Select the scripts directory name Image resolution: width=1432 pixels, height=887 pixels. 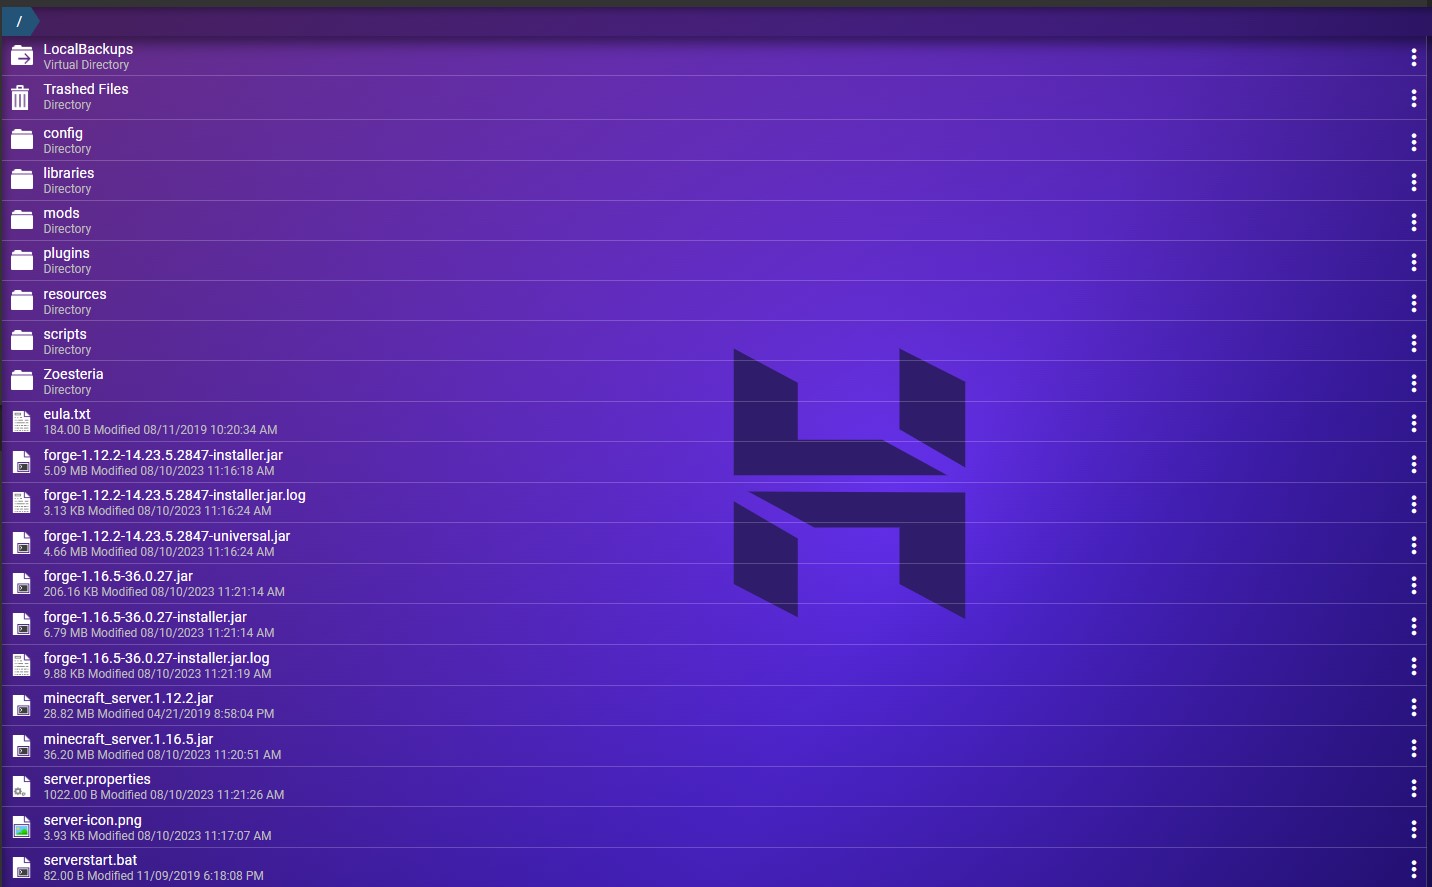[x=65, y=334]
